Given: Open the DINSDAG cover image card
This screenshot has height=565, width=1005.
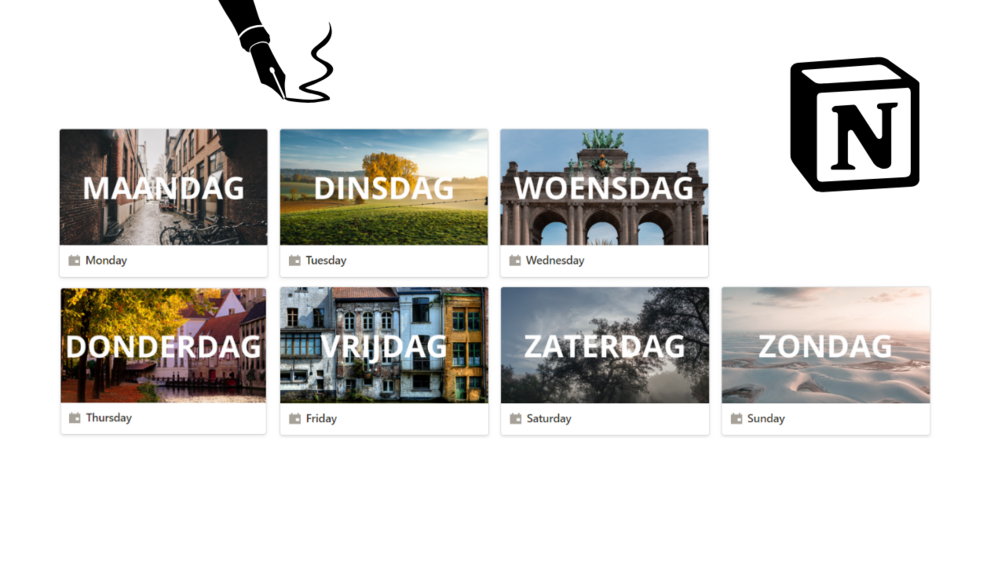Looking at the screenshot, I should [384, 187].
